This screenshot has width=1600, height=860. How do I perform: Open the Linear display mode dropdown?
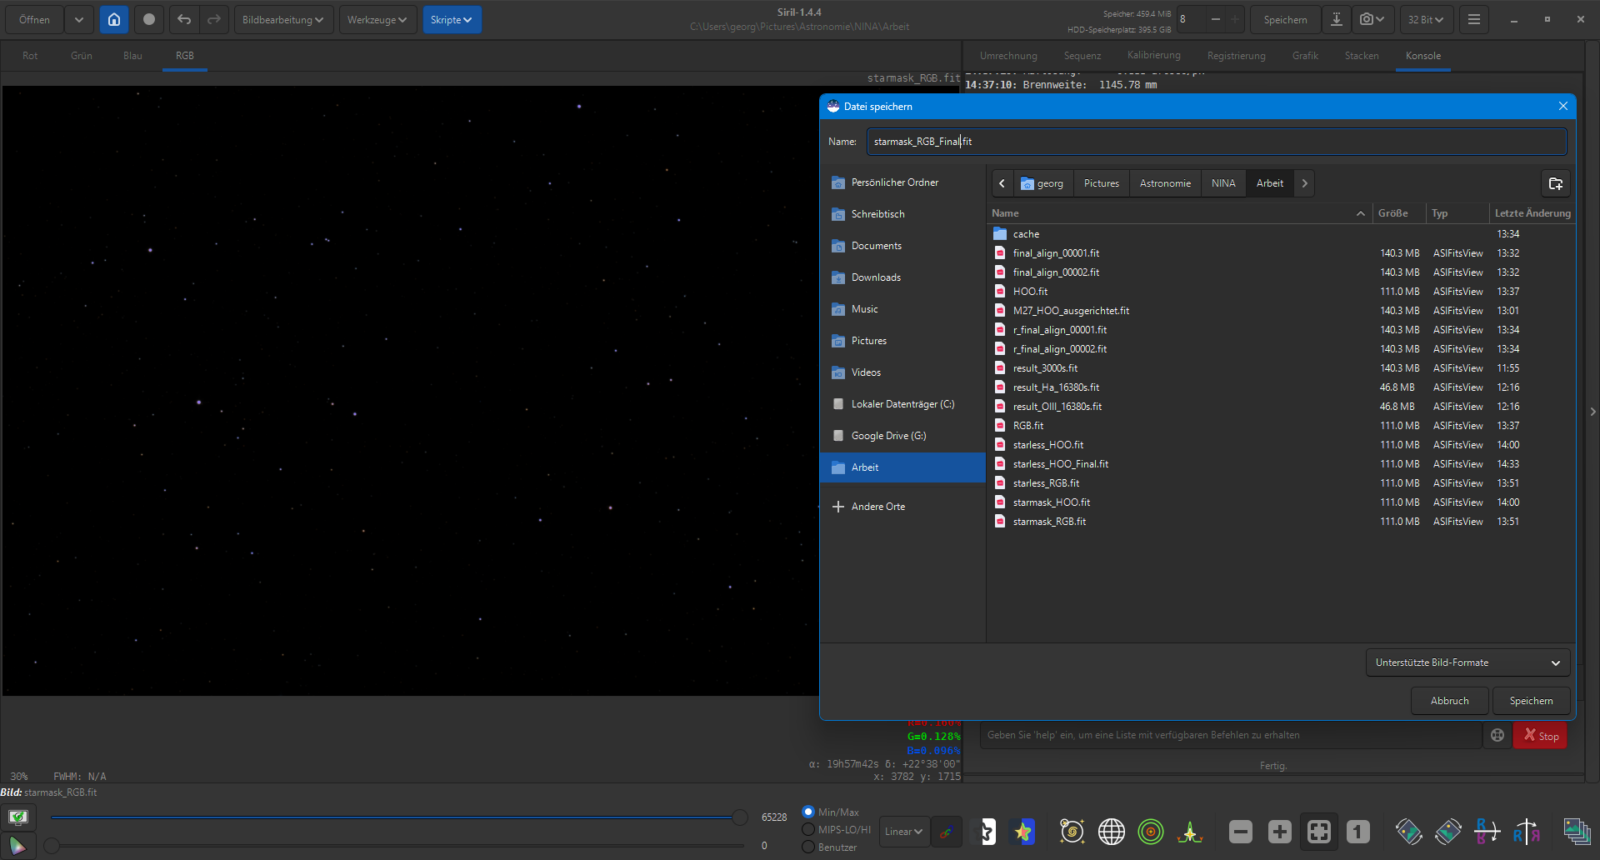point(903,832)
